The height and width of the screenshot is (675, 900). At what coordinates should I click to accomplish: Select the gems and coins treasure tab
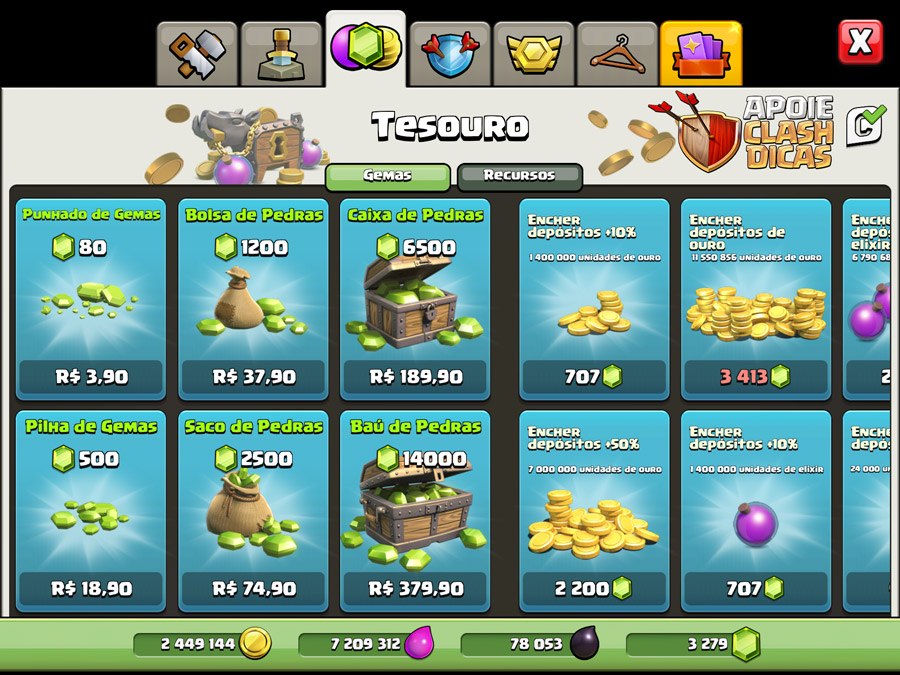[x=366, y=49]
